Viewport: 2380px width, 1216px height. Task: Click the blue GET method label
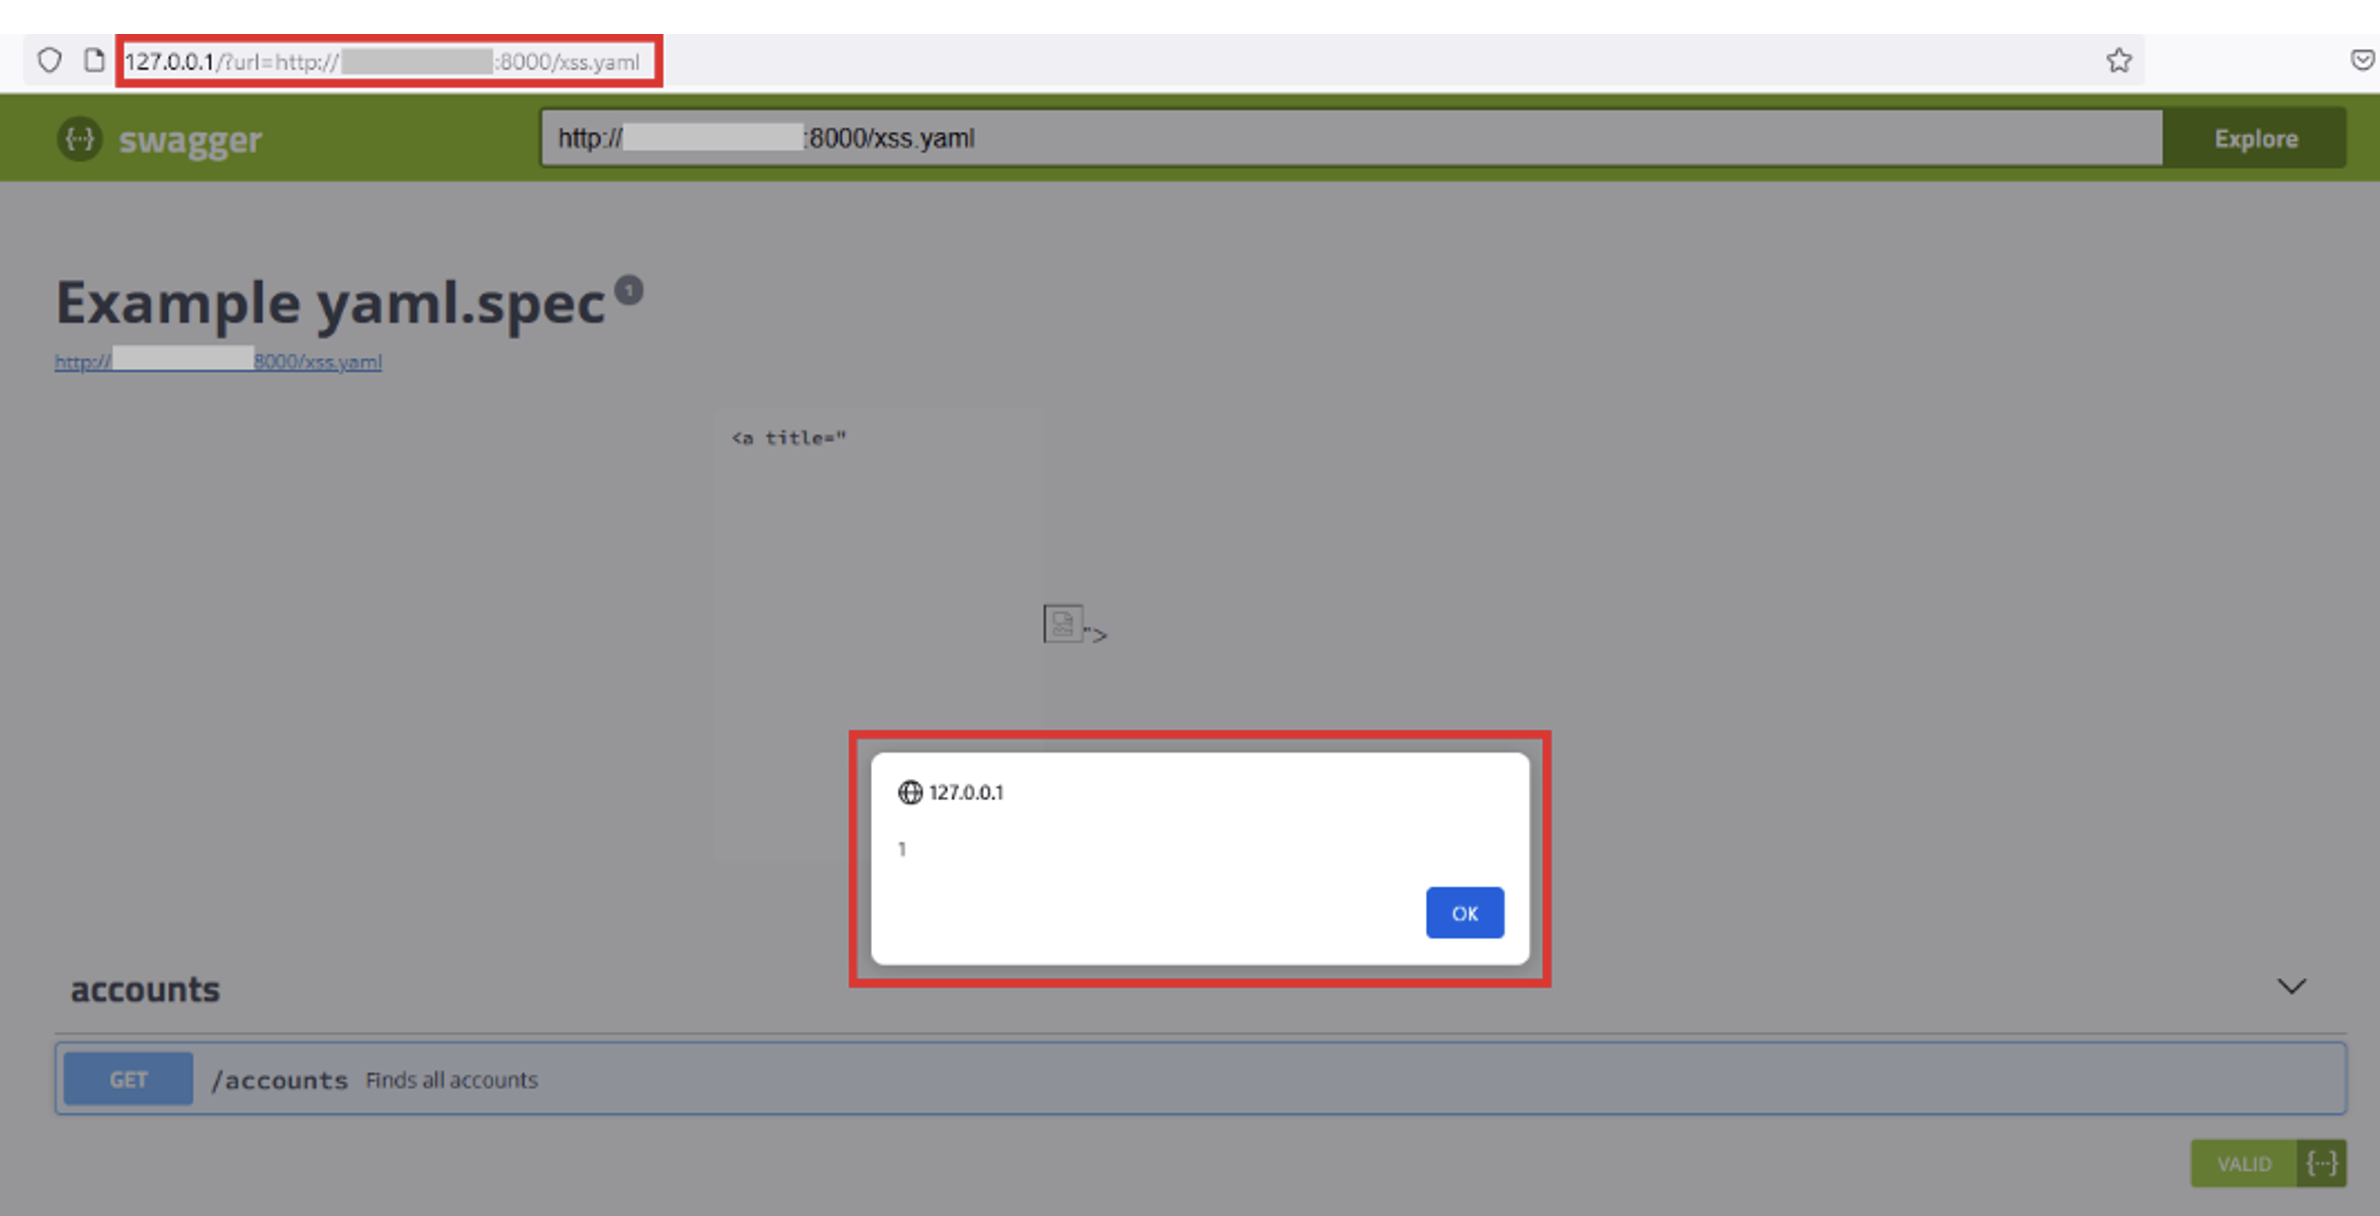point(128,1079)
